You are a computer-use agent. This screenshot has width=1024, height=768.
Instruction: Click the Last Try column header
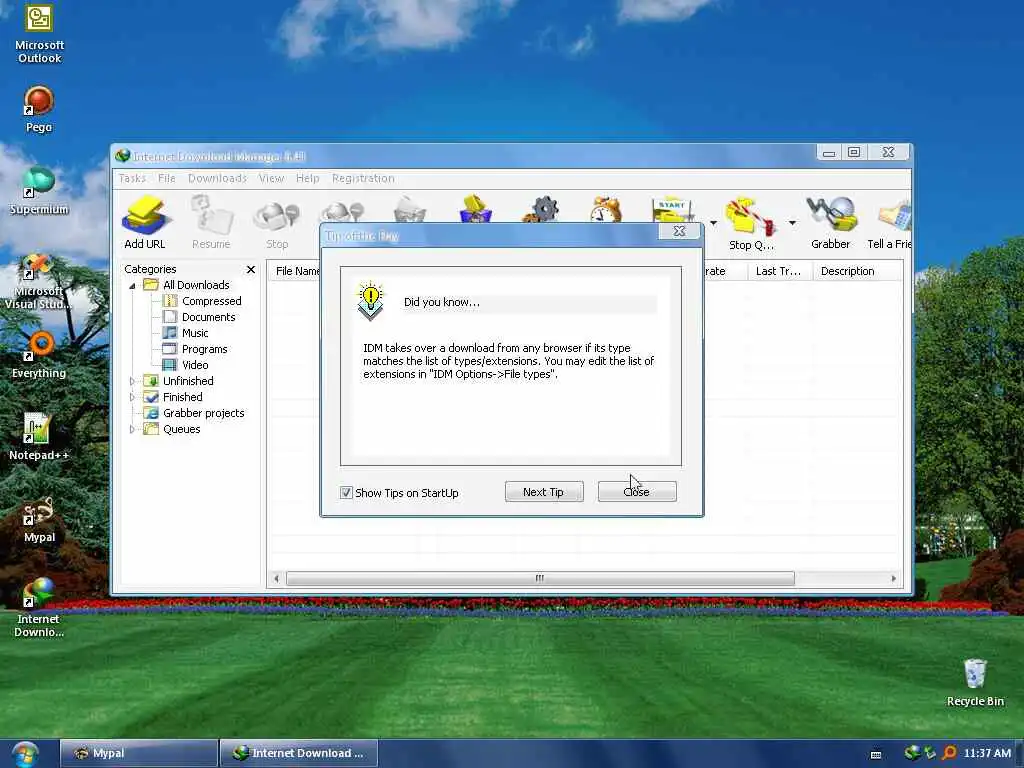[x=779, y=271]
